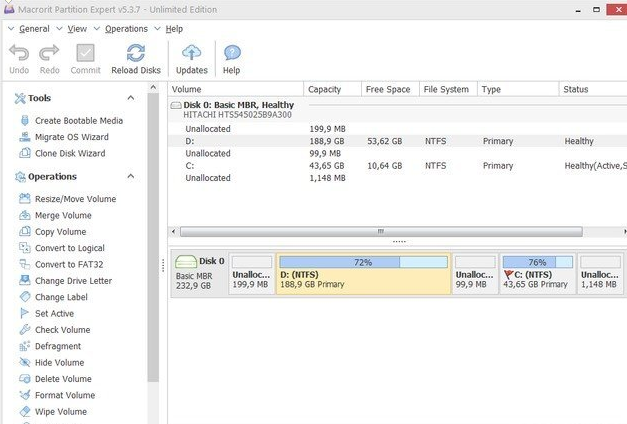Click the Undo toolbar icon

[19, 53]
